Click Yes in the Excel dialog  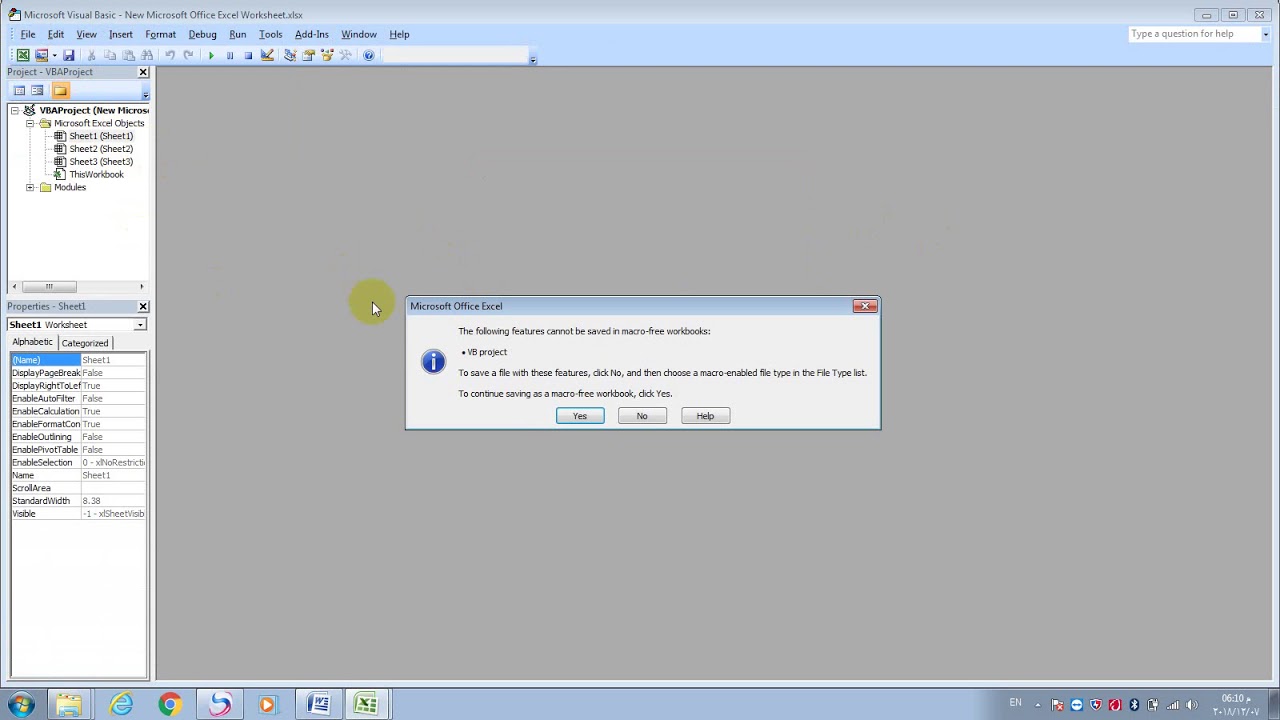coord(580,416)
